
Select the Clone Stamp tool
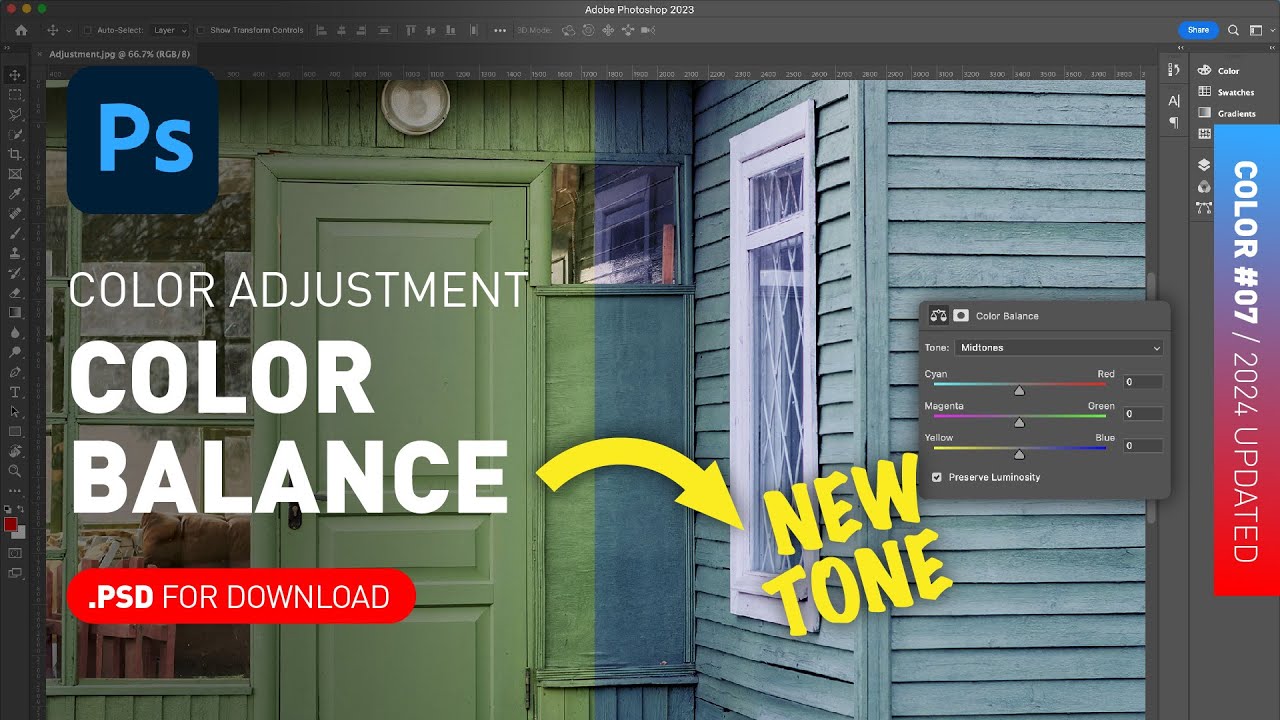pos(15,253)
